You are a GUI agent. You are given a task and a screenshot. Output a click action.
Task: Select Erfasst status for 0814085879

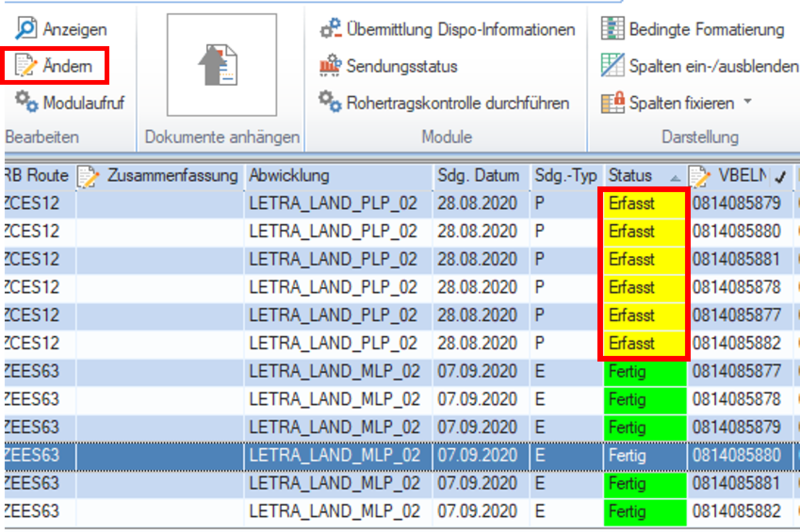[644, 204]
